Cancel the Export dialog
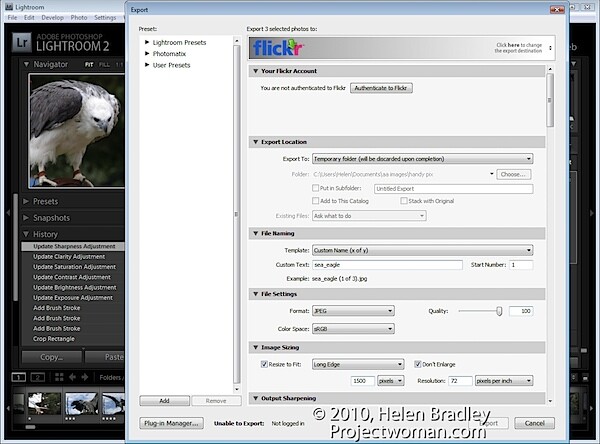 535,423
